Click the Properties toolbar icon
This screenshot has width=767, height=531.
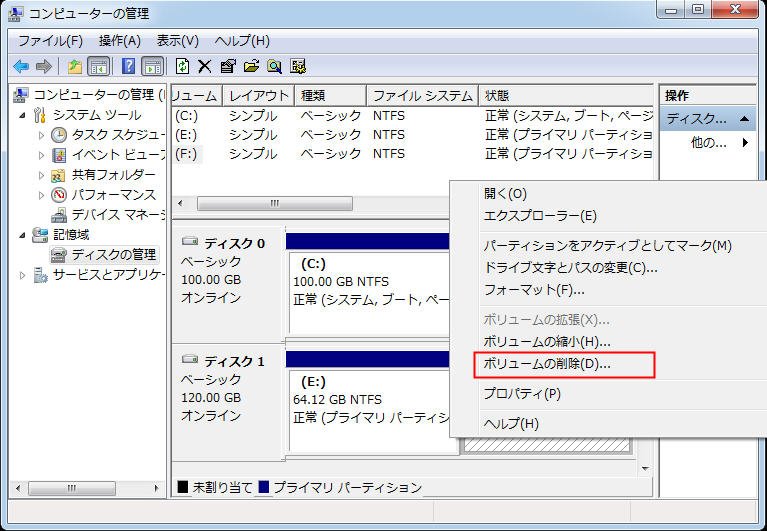(x=227, y=66)
